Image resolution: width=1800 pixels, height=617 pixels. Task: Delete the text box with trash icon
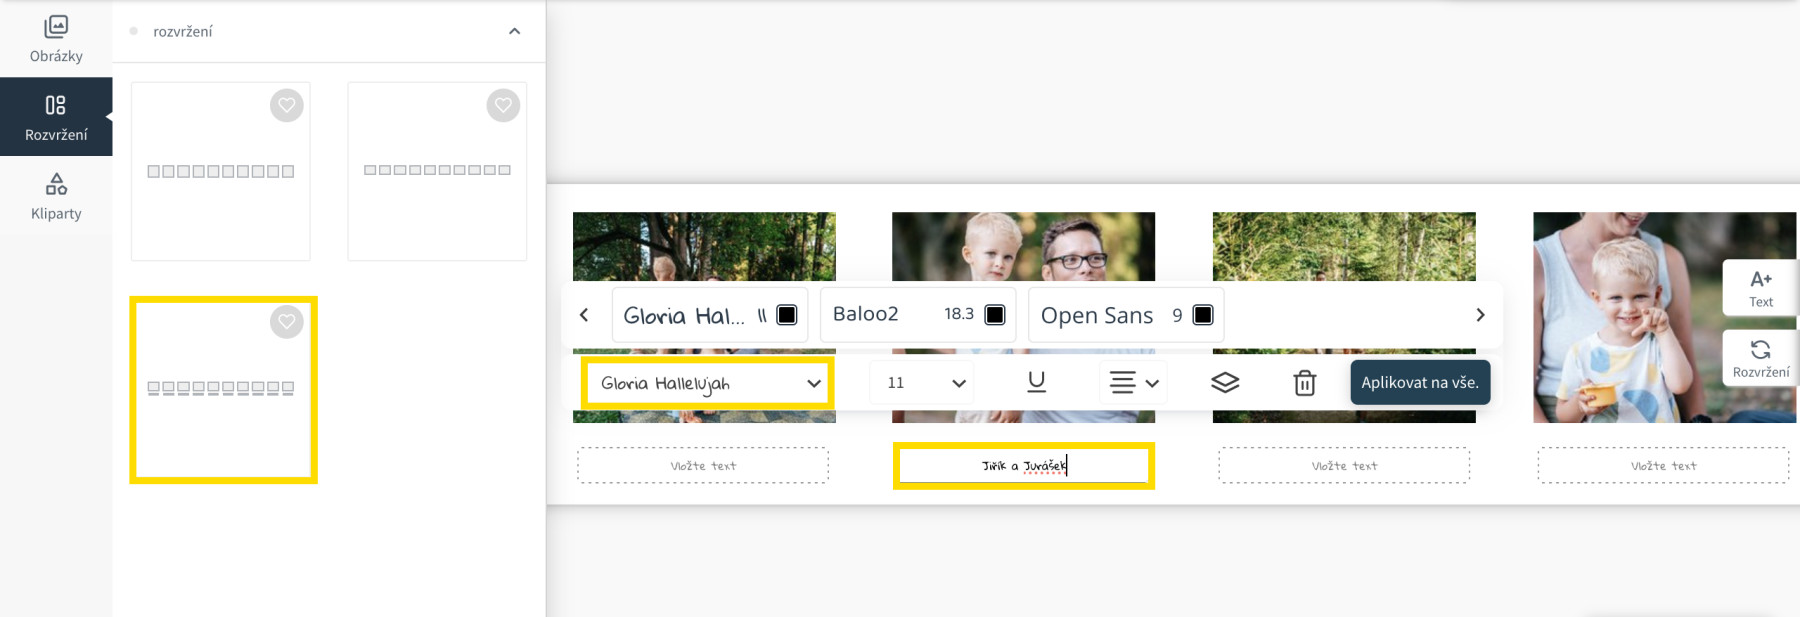[1305, 382]
